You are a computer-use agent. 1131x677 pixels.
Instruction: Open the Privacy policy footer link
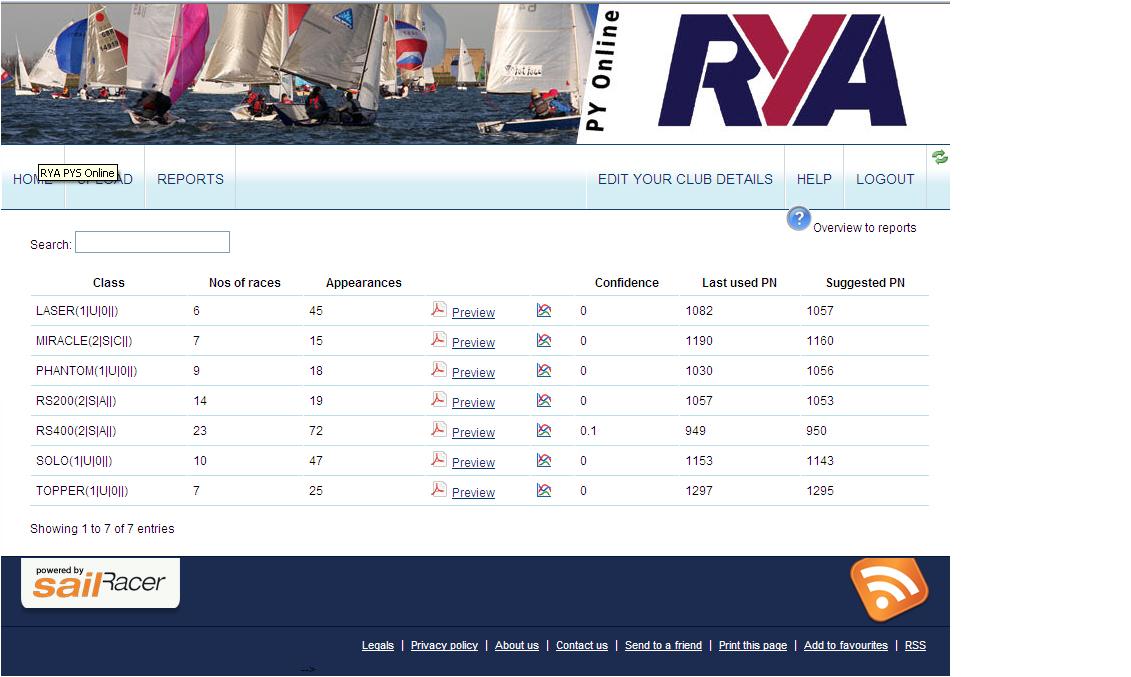coord(444,645)
